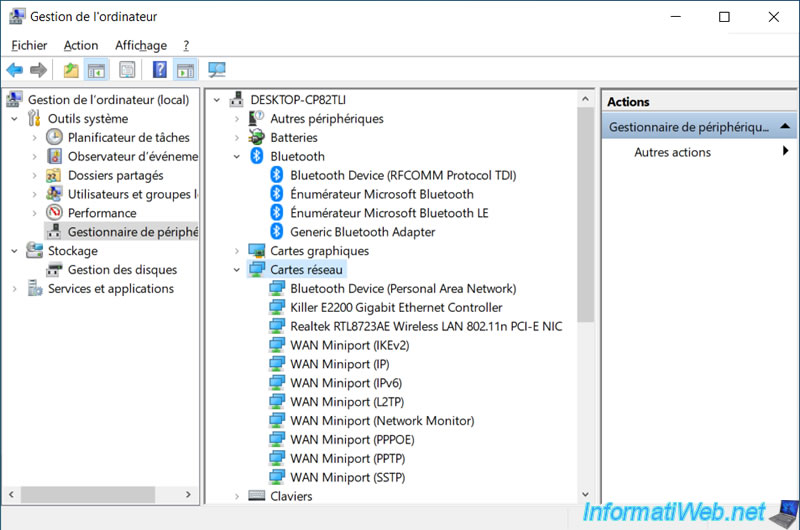Expand the Planificateur de tâches node
Screen dimensions: 800x530
(x=34, y=138)
